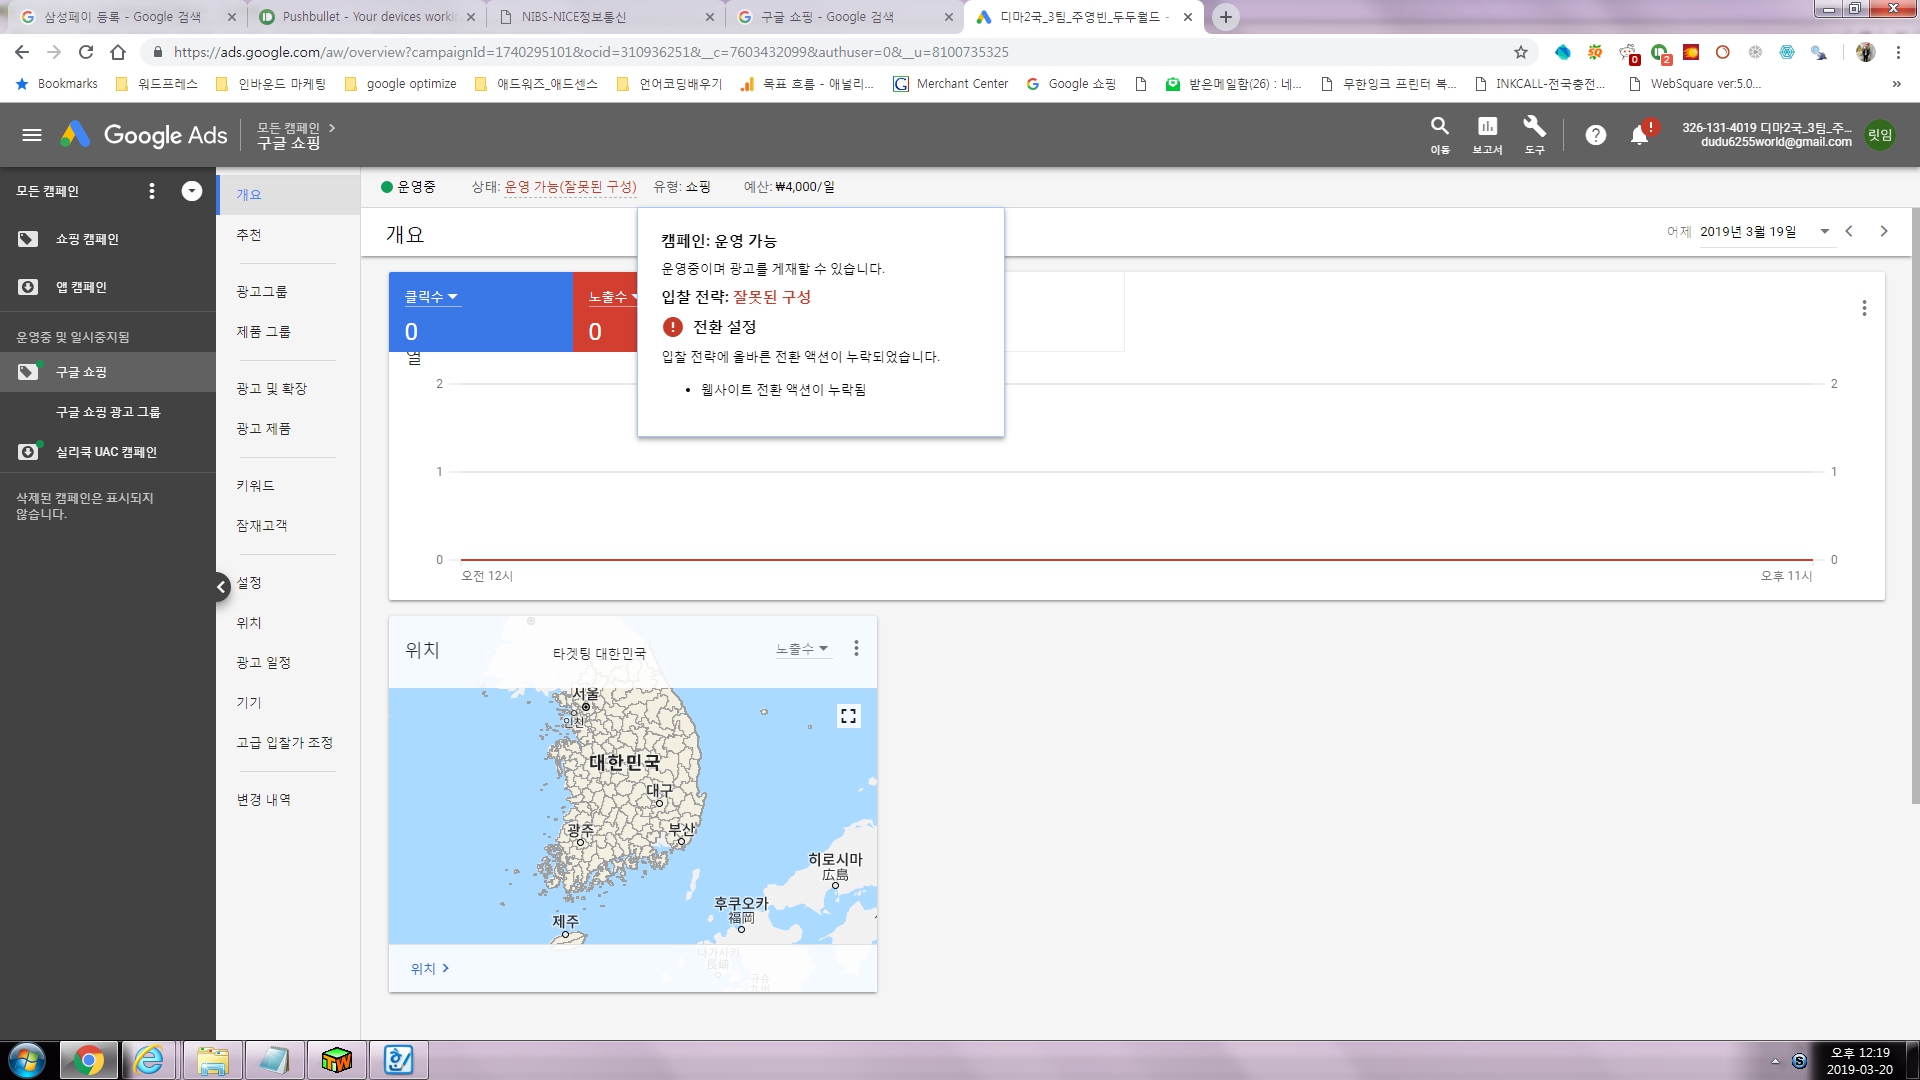The image size is (1920, 1080).
Task: Select the 쇼핑 캠페인 sidebar item
Action: coord(87,239)
